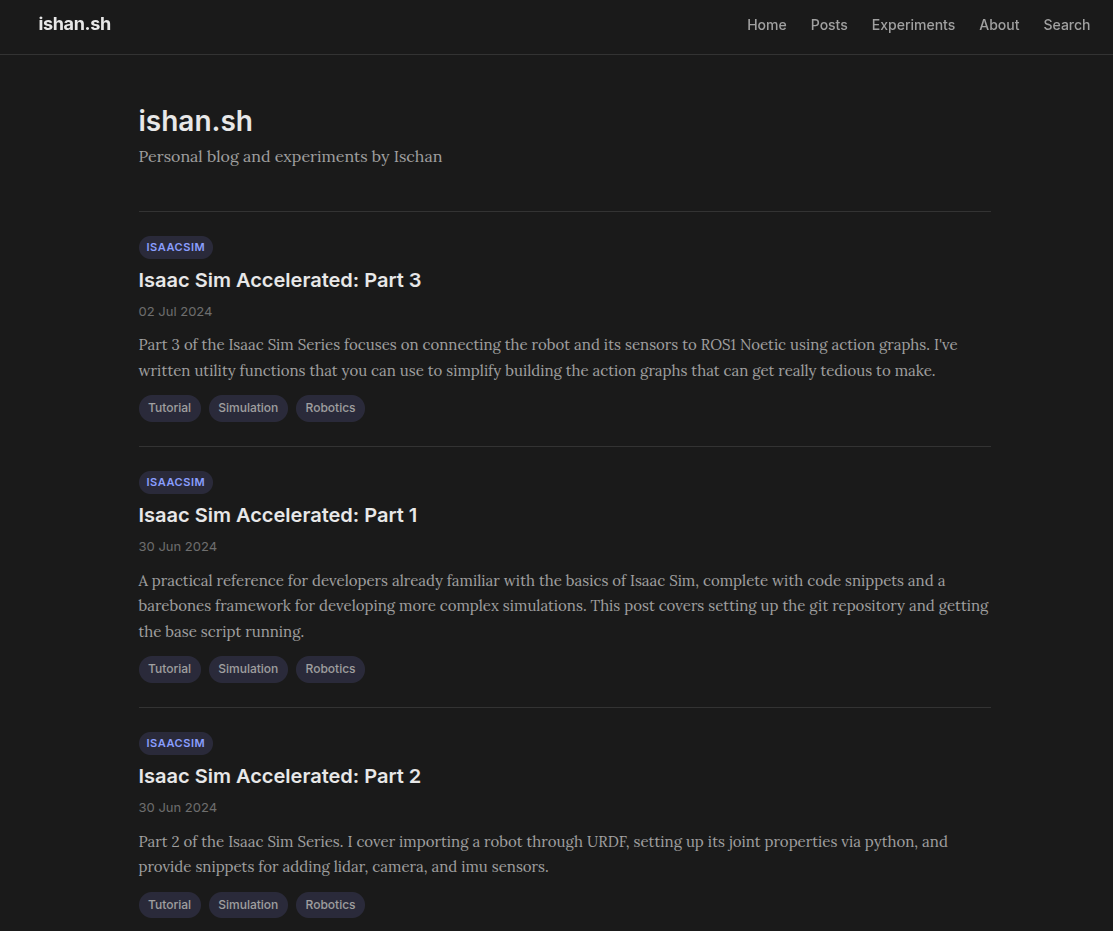Click the large ishan.sh page heading
1113x931 pixels.
coord(195,121)
